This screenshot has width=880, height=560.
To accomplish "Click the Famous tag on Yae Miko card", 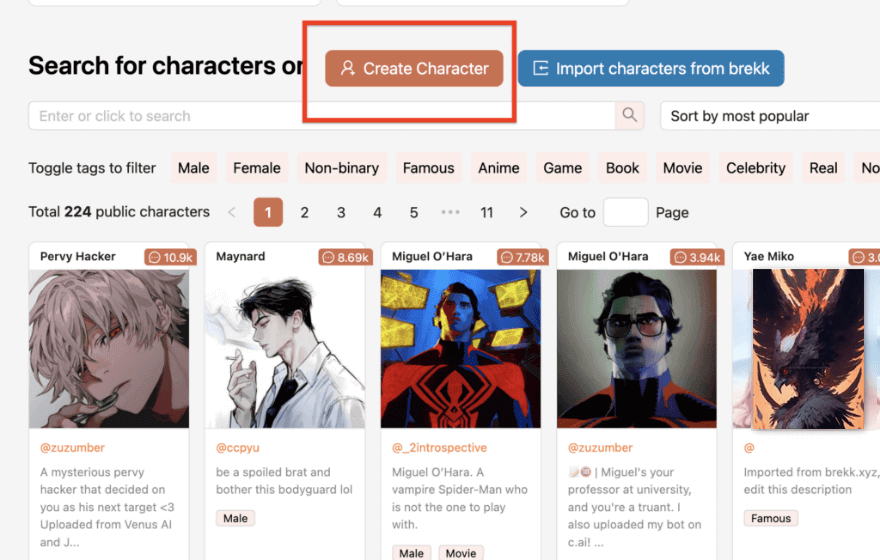I will pos(771,518).
